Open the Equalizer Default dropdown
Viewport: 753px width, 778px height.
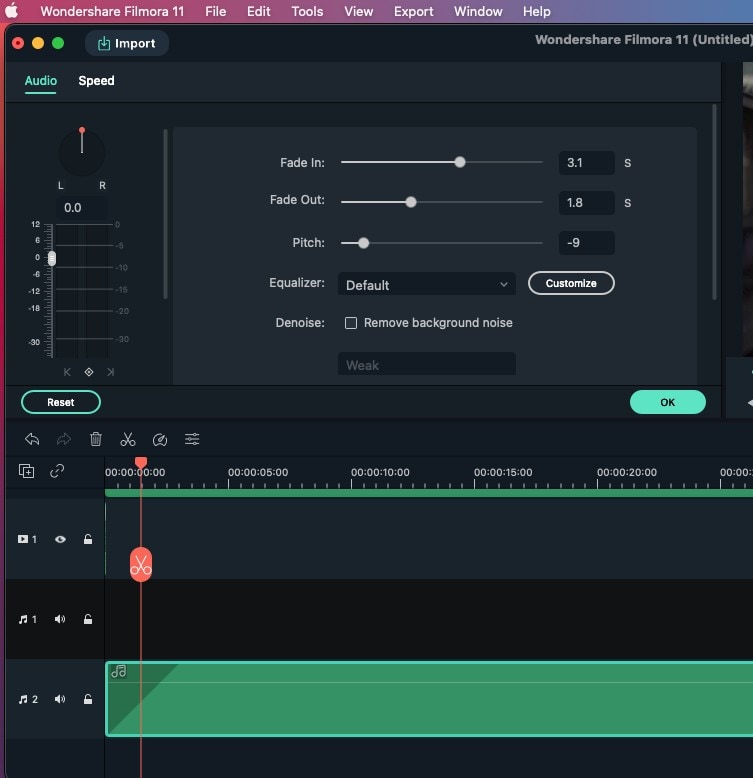tap(427, 284)
